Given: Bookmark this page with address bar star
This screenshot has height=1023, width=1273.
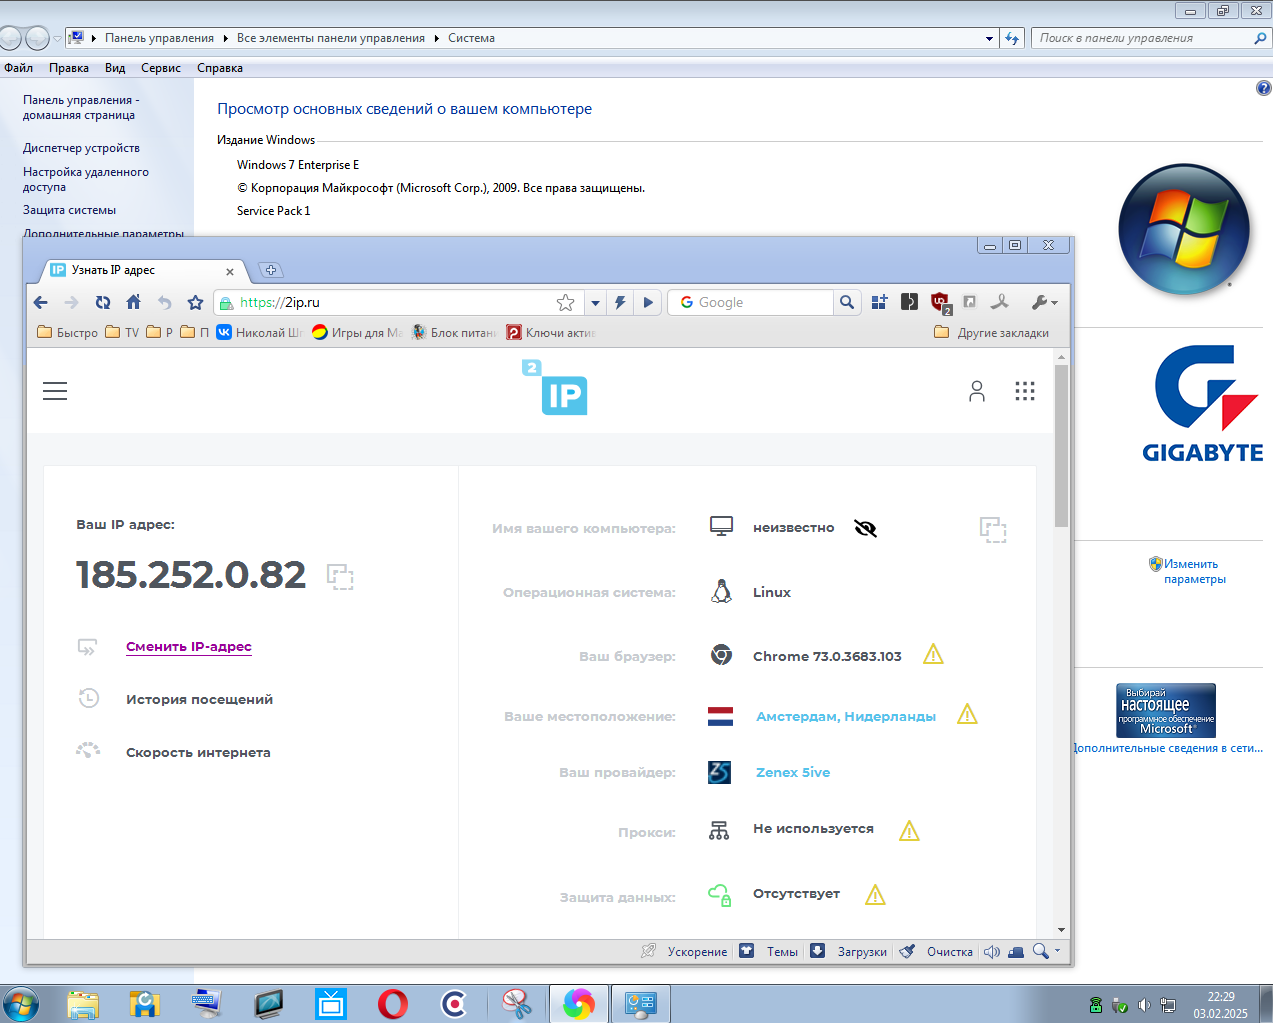Looking at the screenshot, I should click(x=565, y=303).
